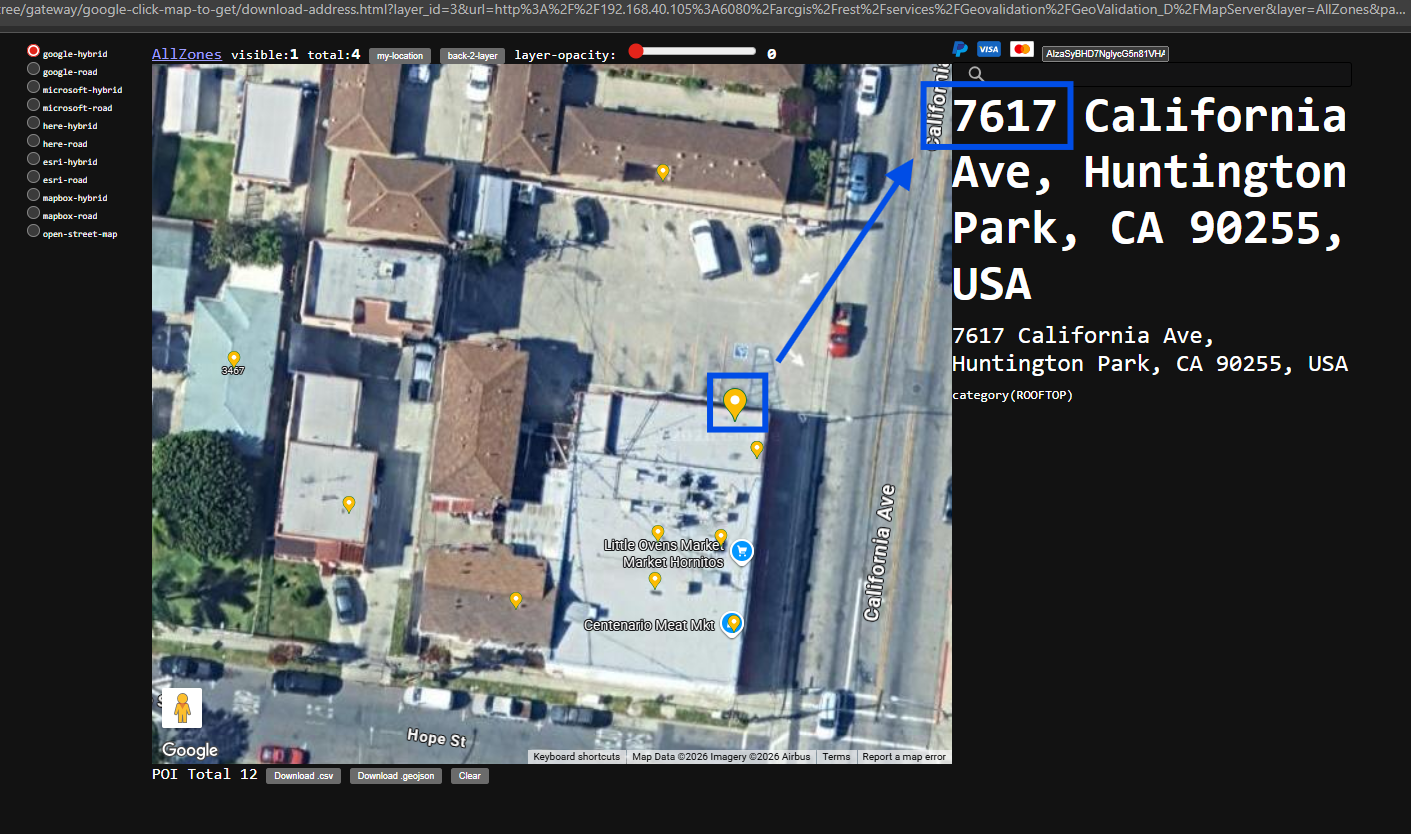Click the Street View pegman icon
Screen dimensions: 1411x834
pyautogui.click(x=182, y=708)
